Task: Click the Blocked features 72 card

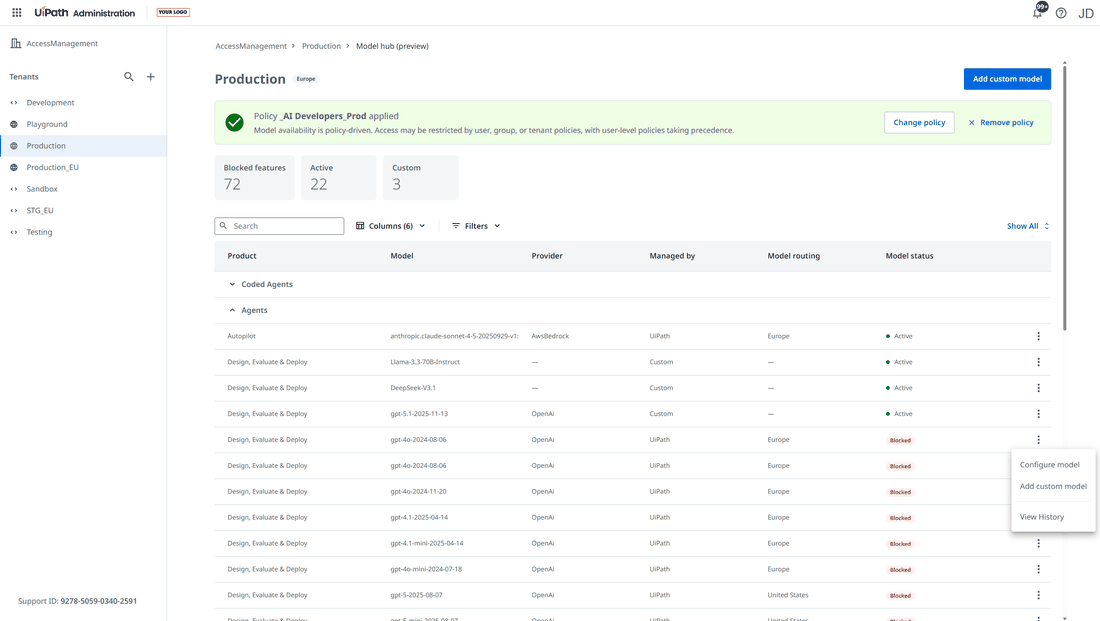Action: [x=255, y=178]
